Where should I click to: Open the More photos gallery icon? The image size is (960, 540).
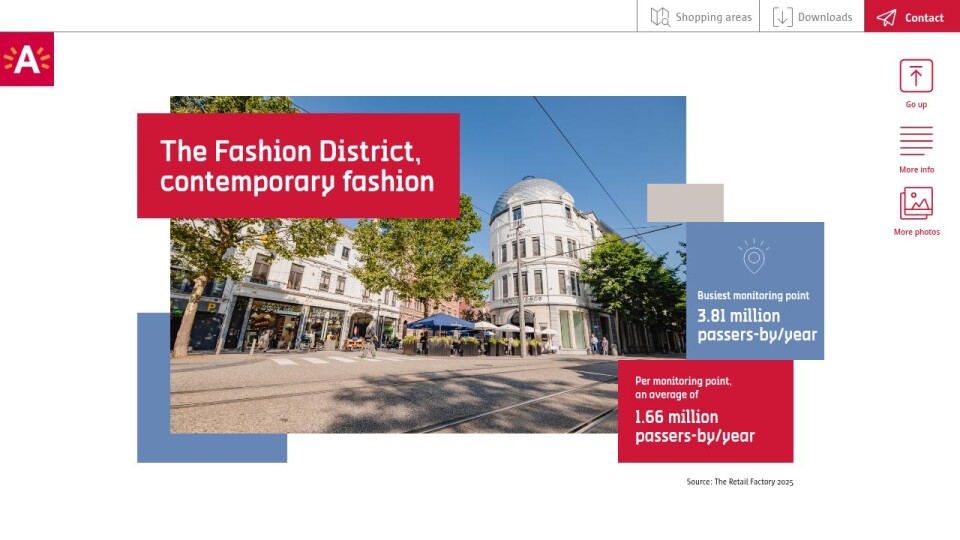(x=916, y=203)
